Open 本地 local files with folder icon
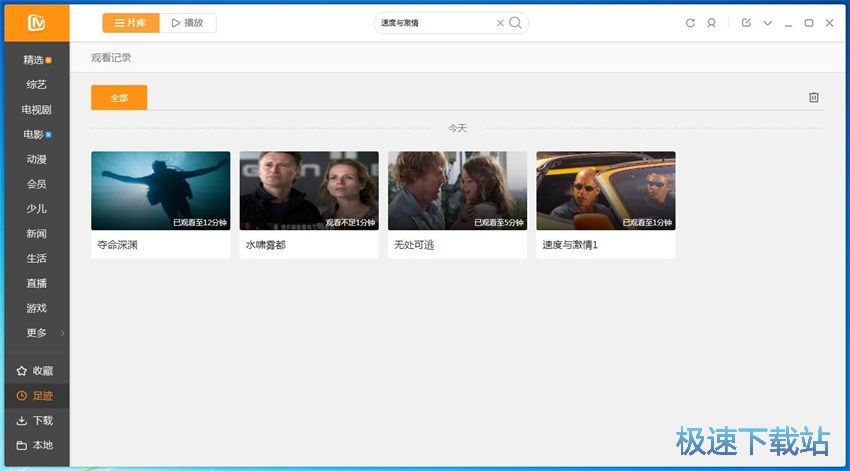This screenshot has height=471, width=850. 36,446
